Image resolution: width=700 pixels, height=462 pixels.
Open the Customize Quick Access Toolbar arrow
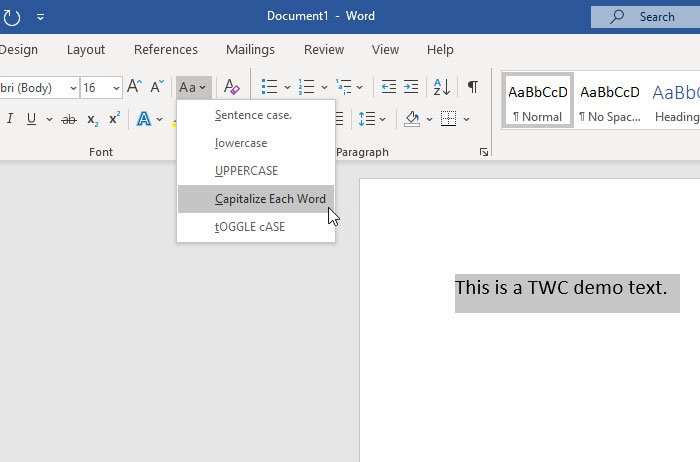(41, 17)
